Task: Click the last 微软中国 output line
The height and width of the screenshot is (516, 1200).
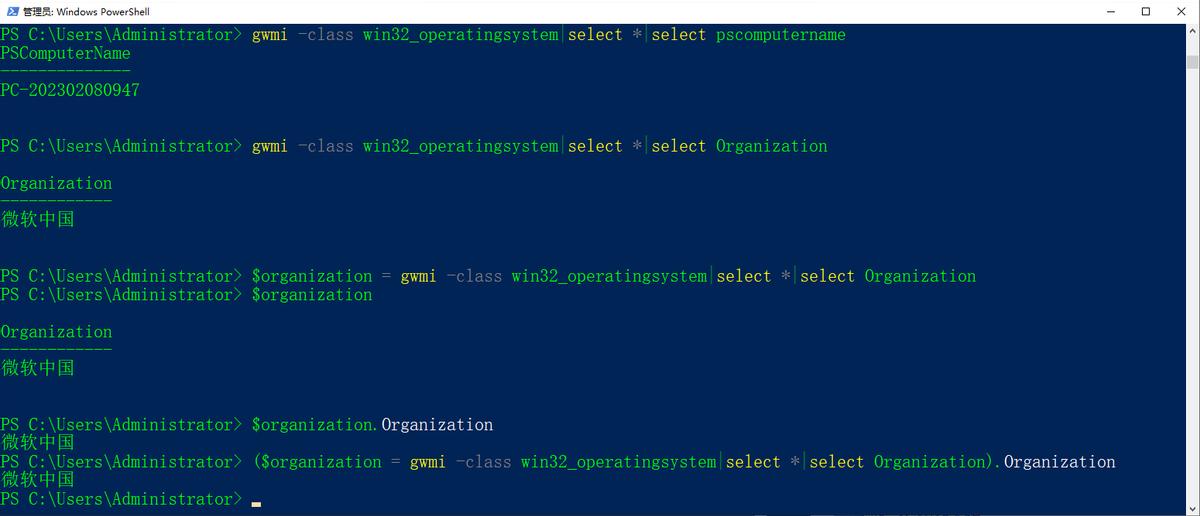Action: [38, 479]
